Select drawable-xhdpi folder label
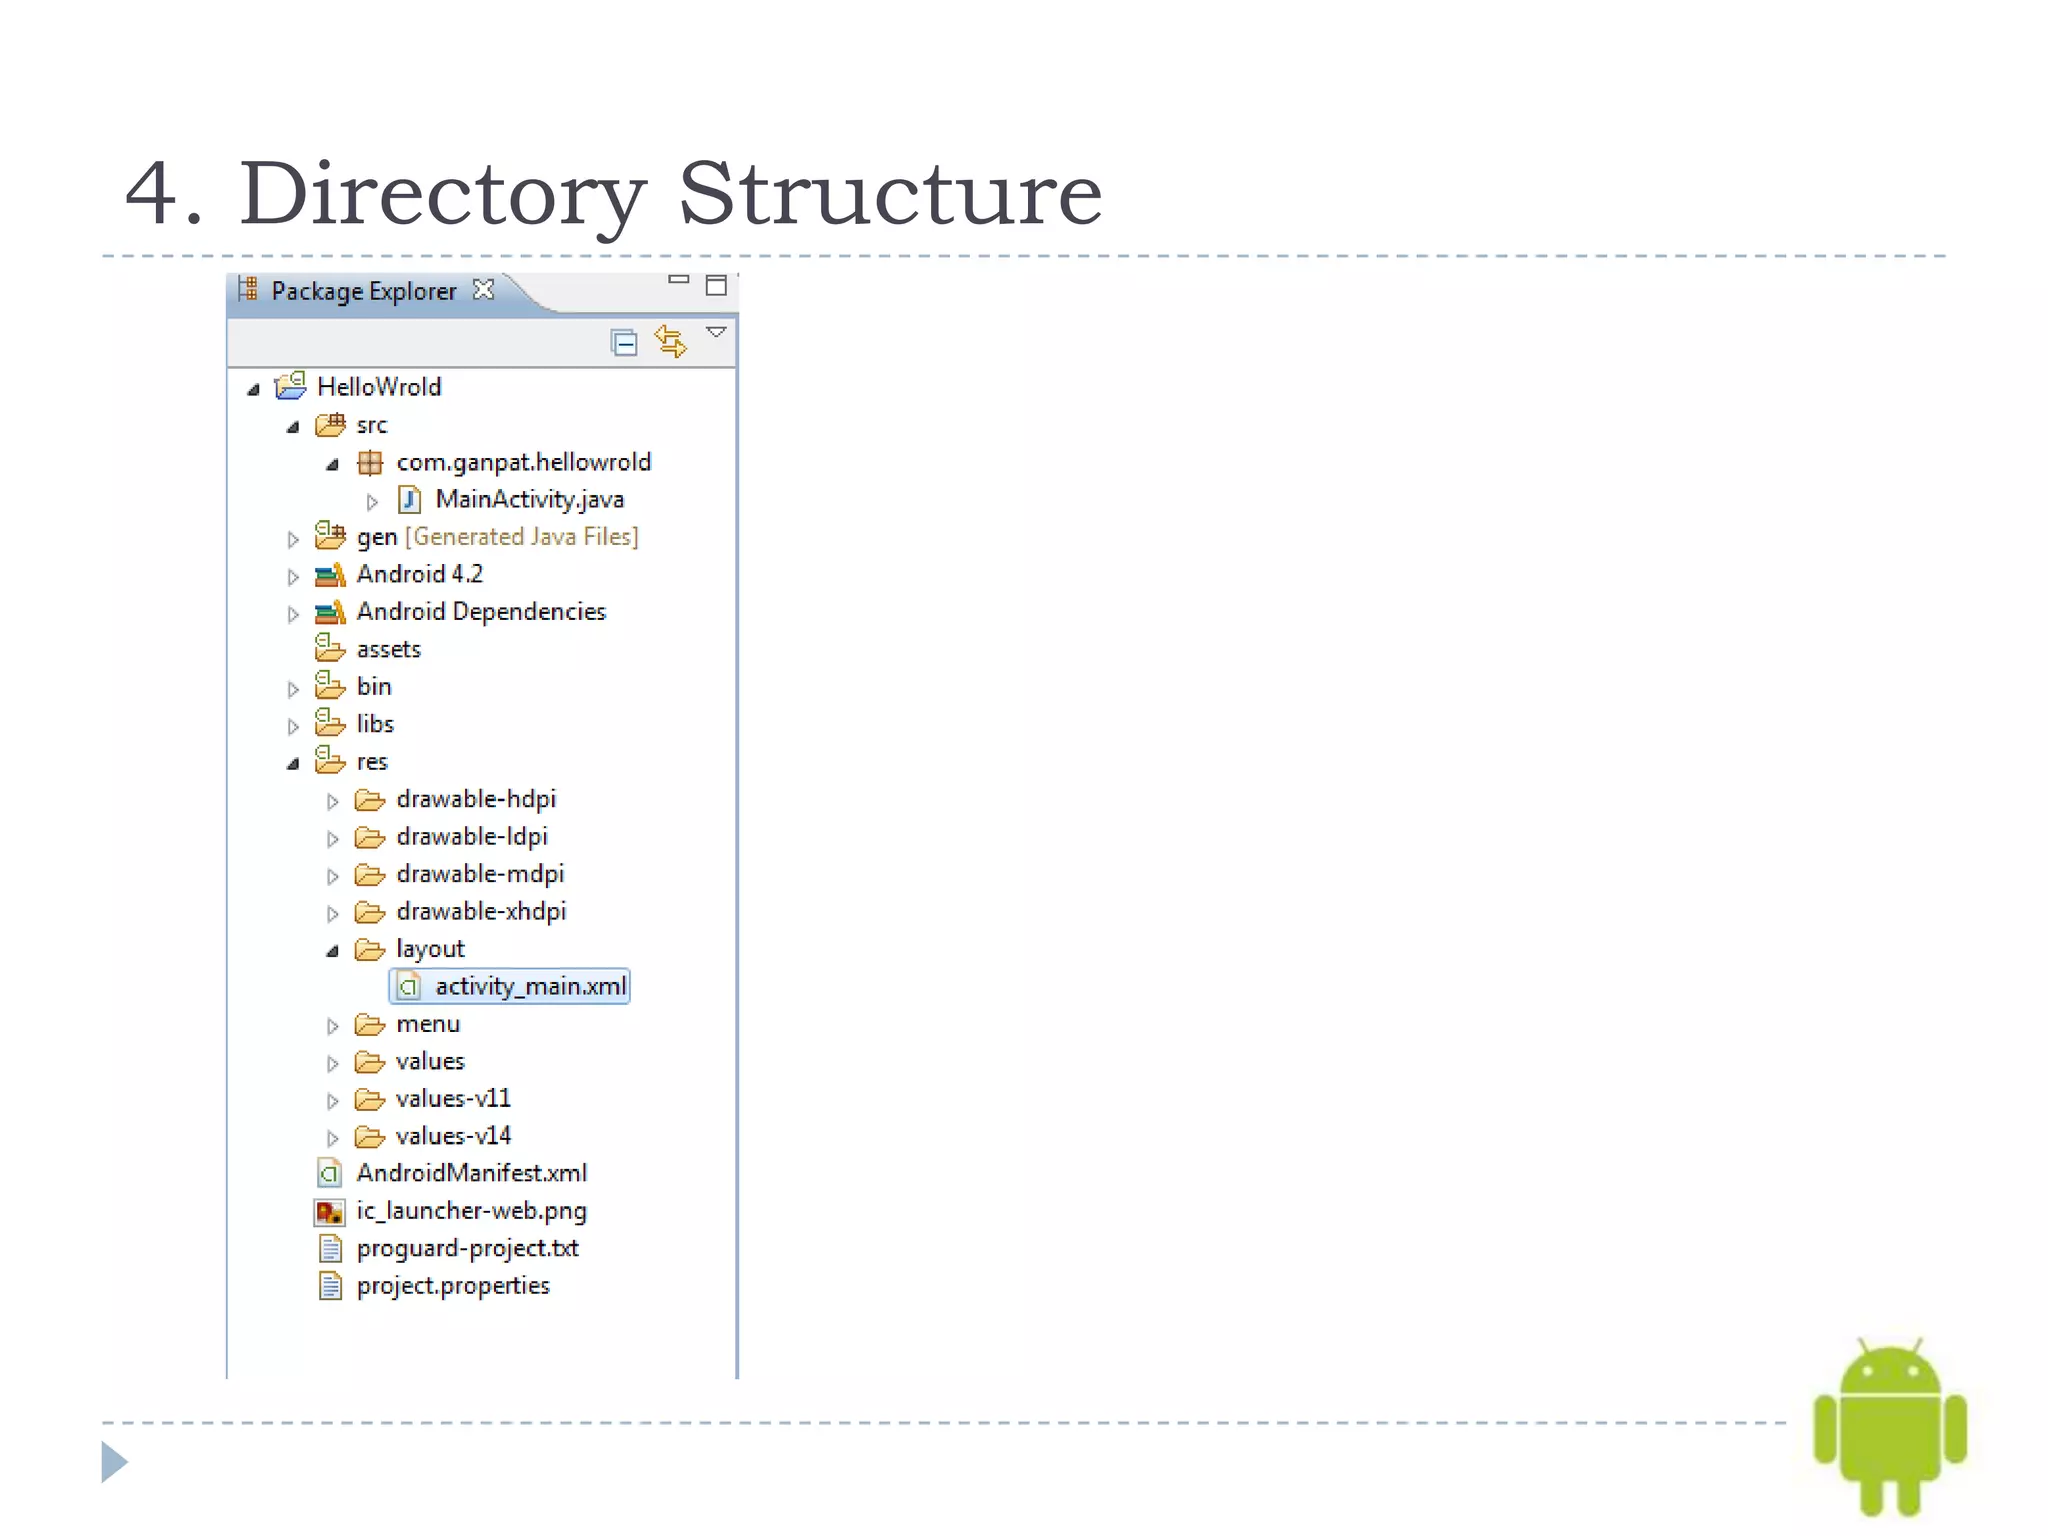Image resolution: width=2048 pixels, height=1536 pixels. click(481, 912)
